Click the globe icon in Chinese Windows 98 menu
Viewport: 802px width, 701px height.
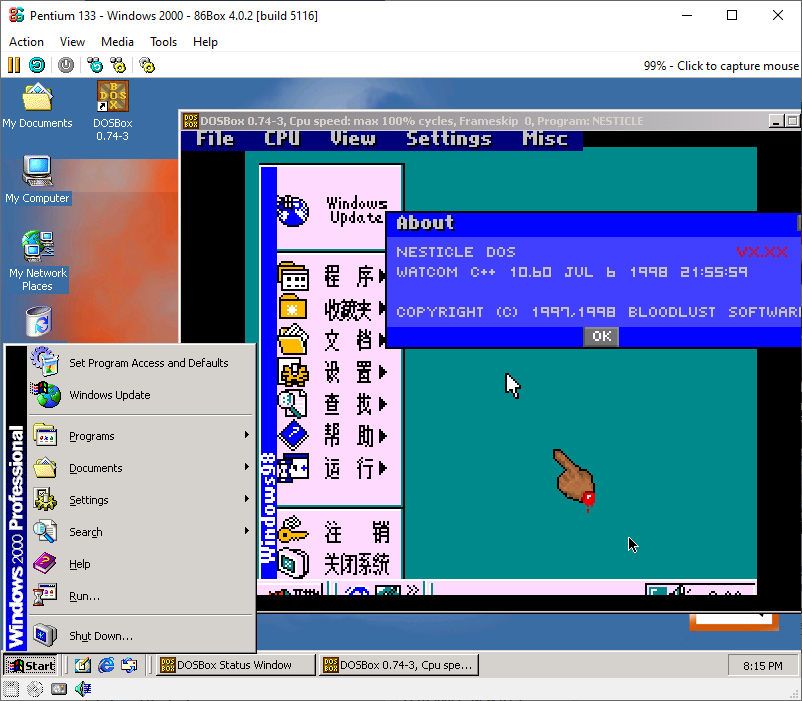293,211
